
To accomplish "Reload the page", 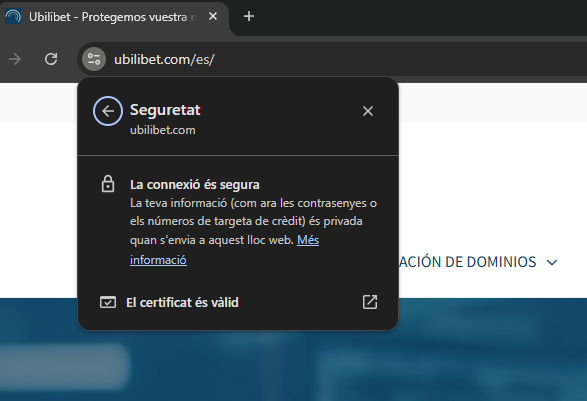I will (x=51, y=59).
